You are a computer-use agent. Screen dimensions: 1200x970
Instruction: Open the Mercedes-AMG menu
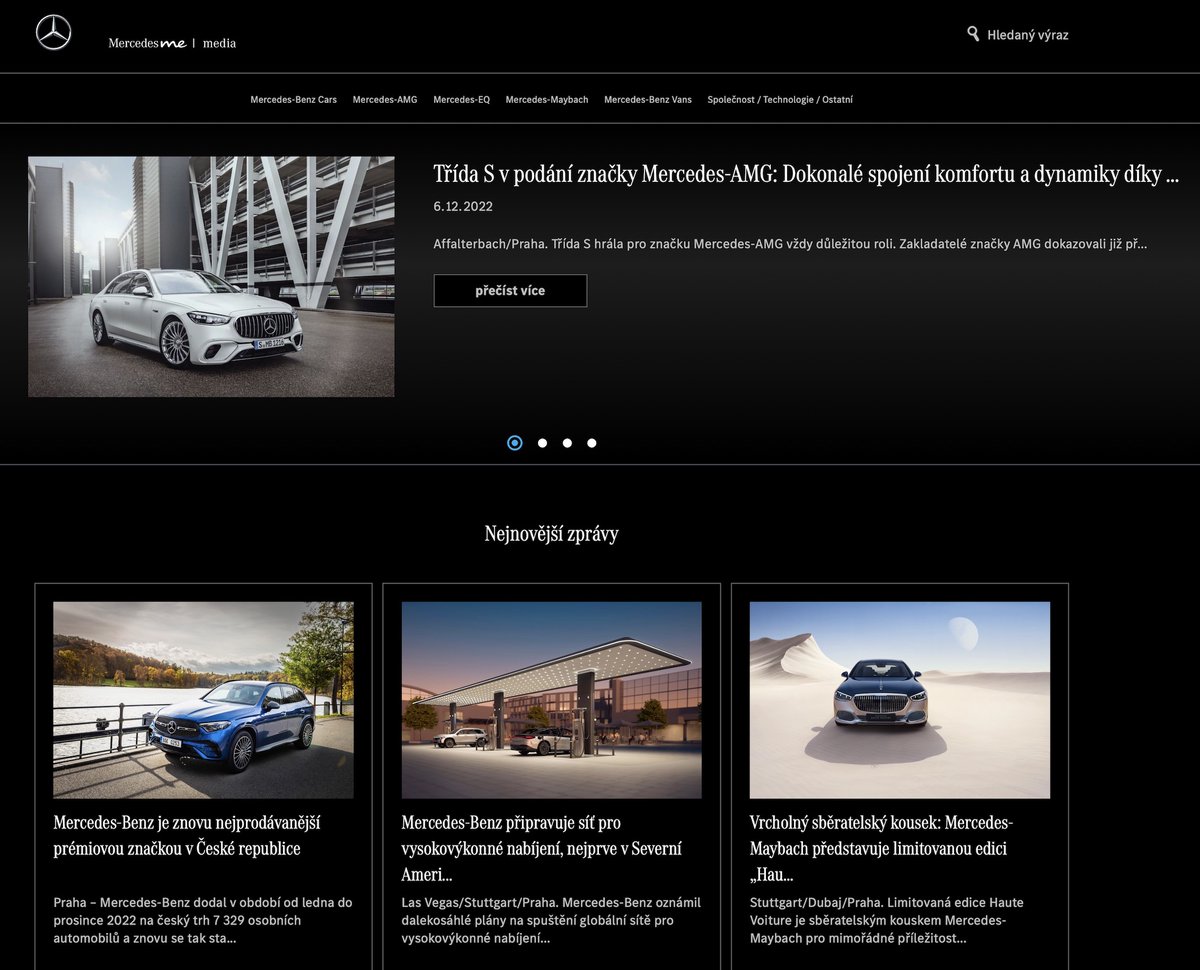click(x=385, y=100)
